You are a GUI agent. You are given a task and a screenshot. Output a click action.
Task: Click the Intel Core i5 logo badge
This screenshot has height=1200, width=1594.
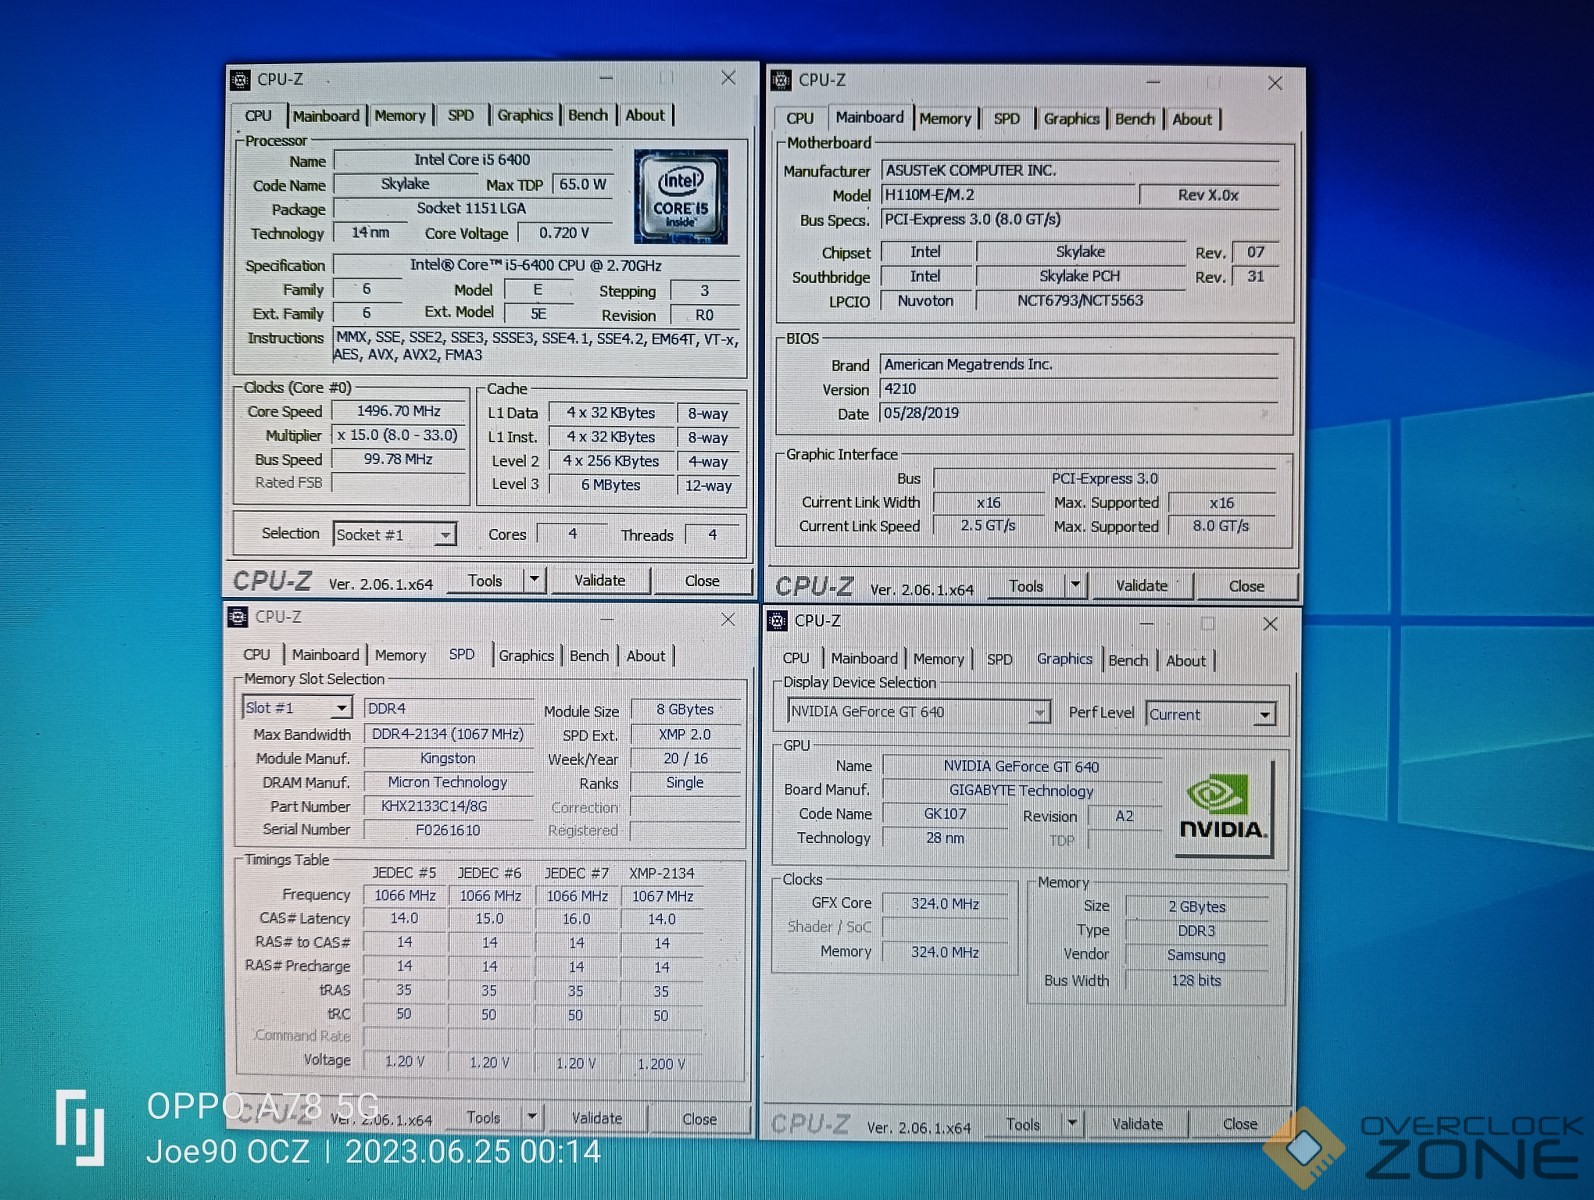click(x=680, y=197)
